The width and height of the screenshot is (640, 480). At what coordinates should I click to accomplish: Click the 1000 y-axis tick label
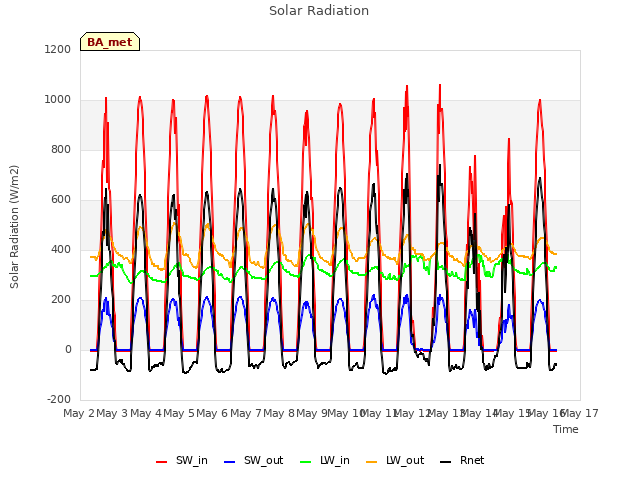pyautogui.click(x=58, y=99)
